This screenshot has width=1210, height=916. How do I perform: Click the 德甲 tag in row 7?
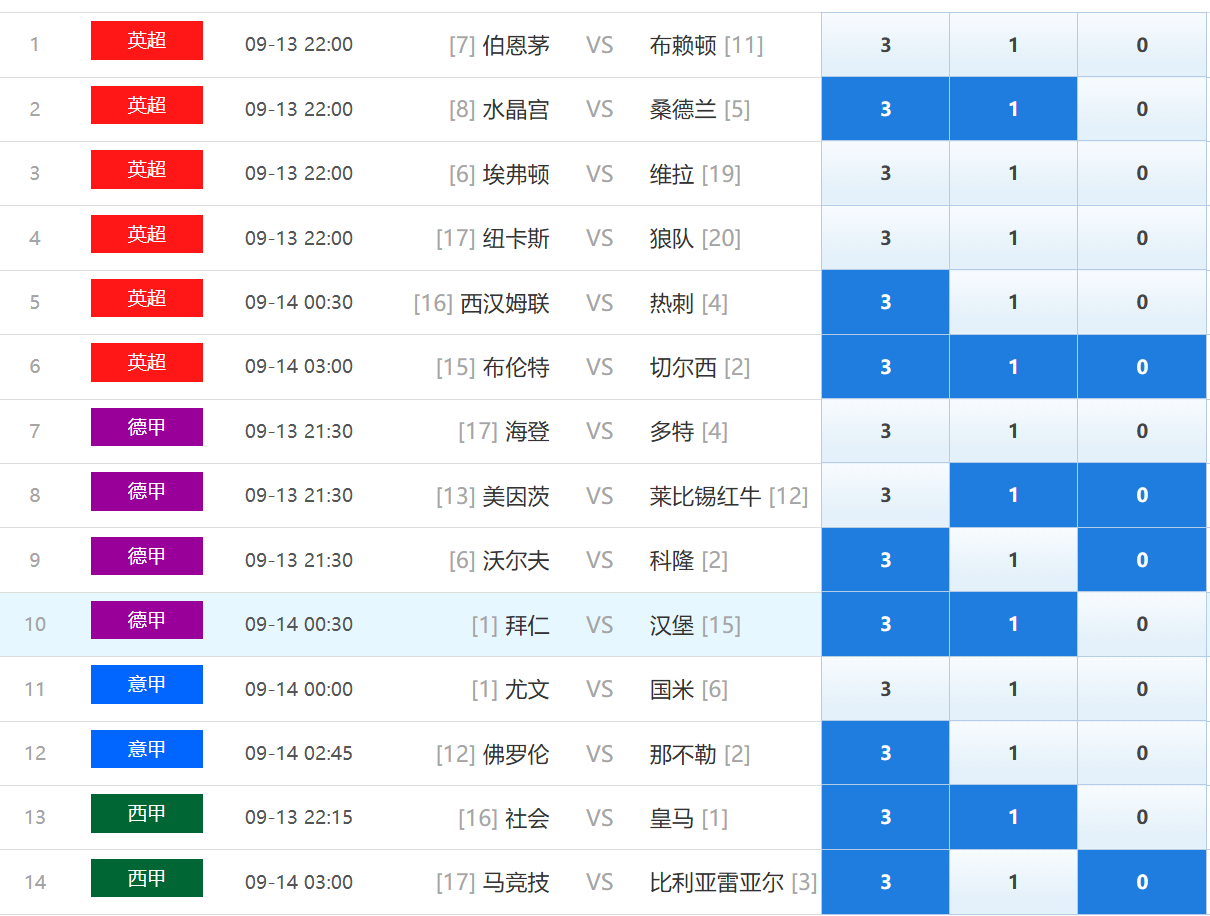[147, 427]
